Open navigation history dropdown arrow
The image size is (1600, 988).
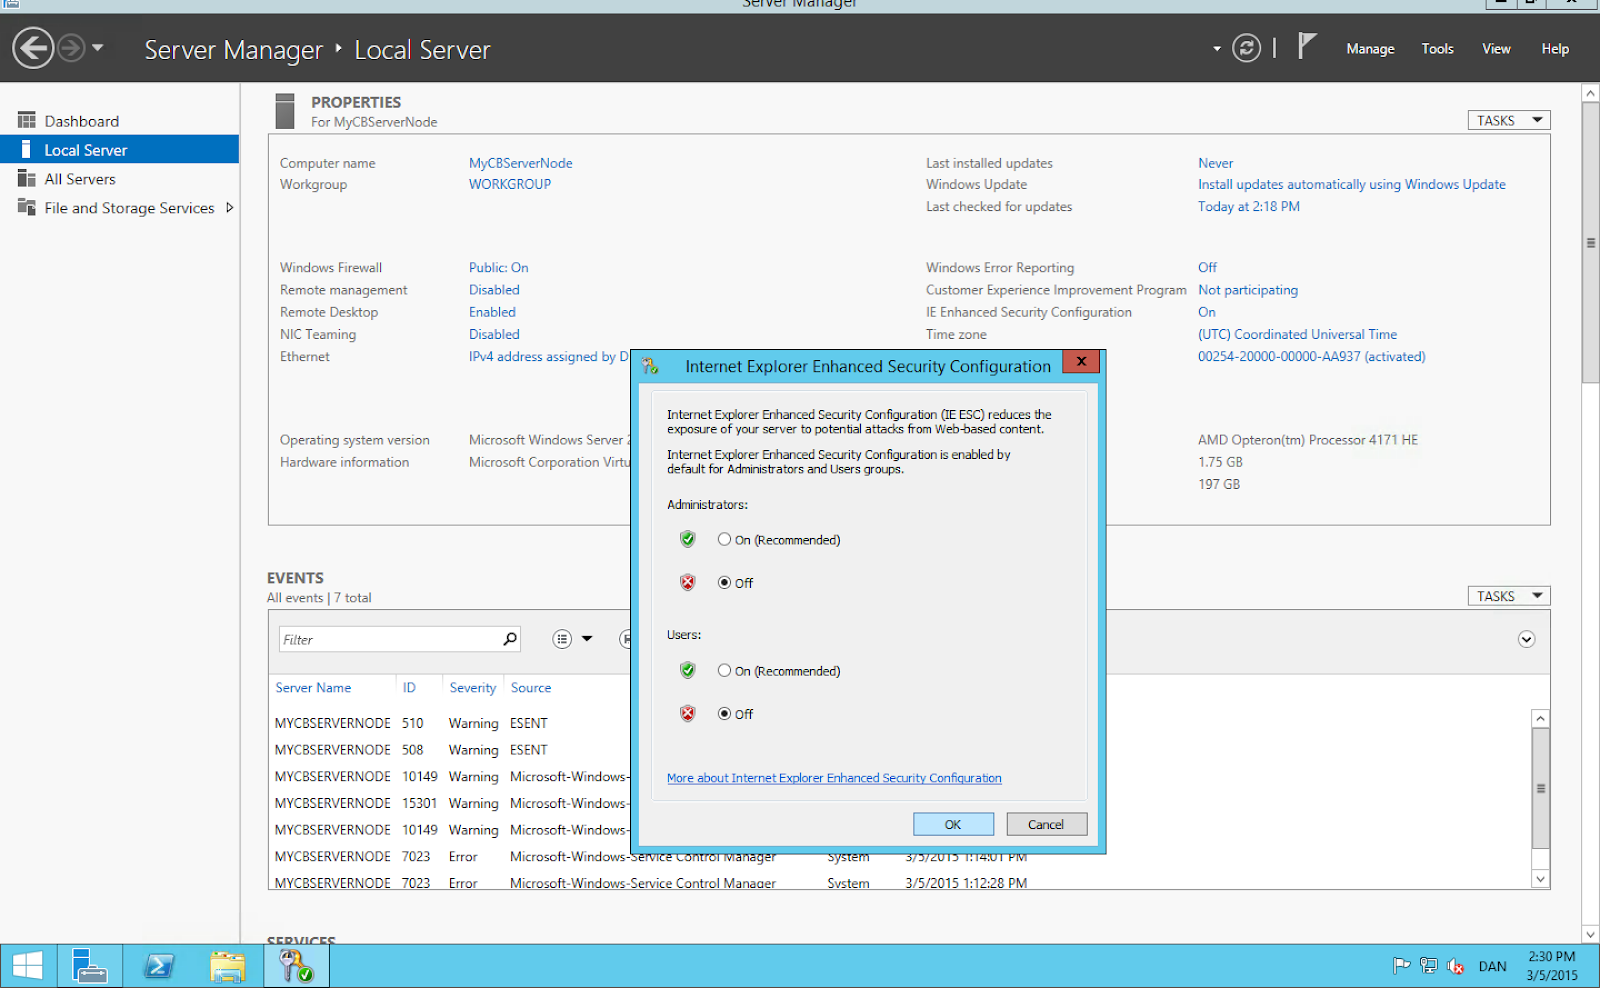tap(97, 48)
